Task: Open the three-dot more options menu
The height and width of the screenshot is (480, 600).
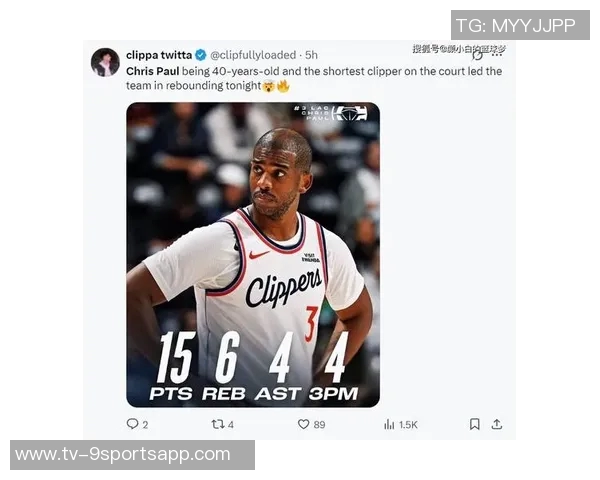Action: pos(497,56)
